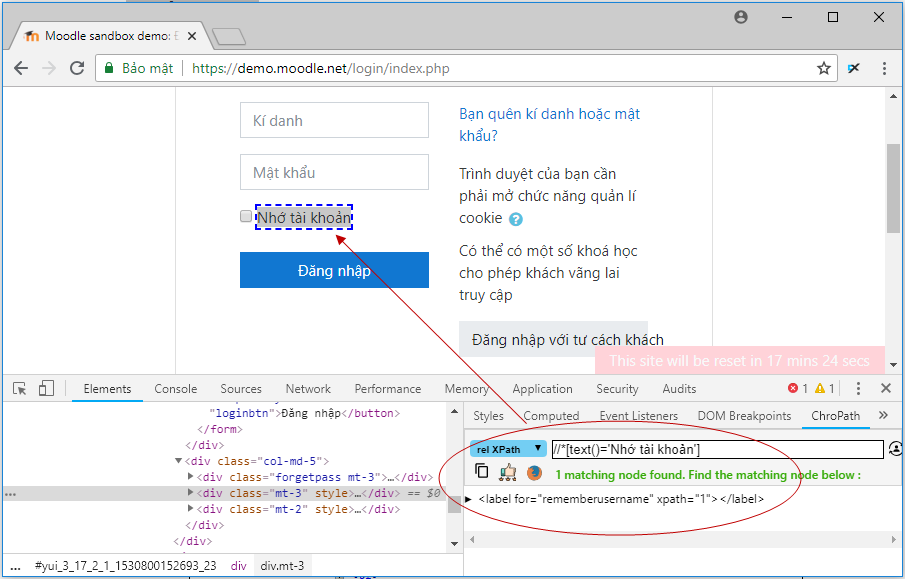Open the Chrome user profile icon
The image size is (905, 579).
[x=741, y=17]
